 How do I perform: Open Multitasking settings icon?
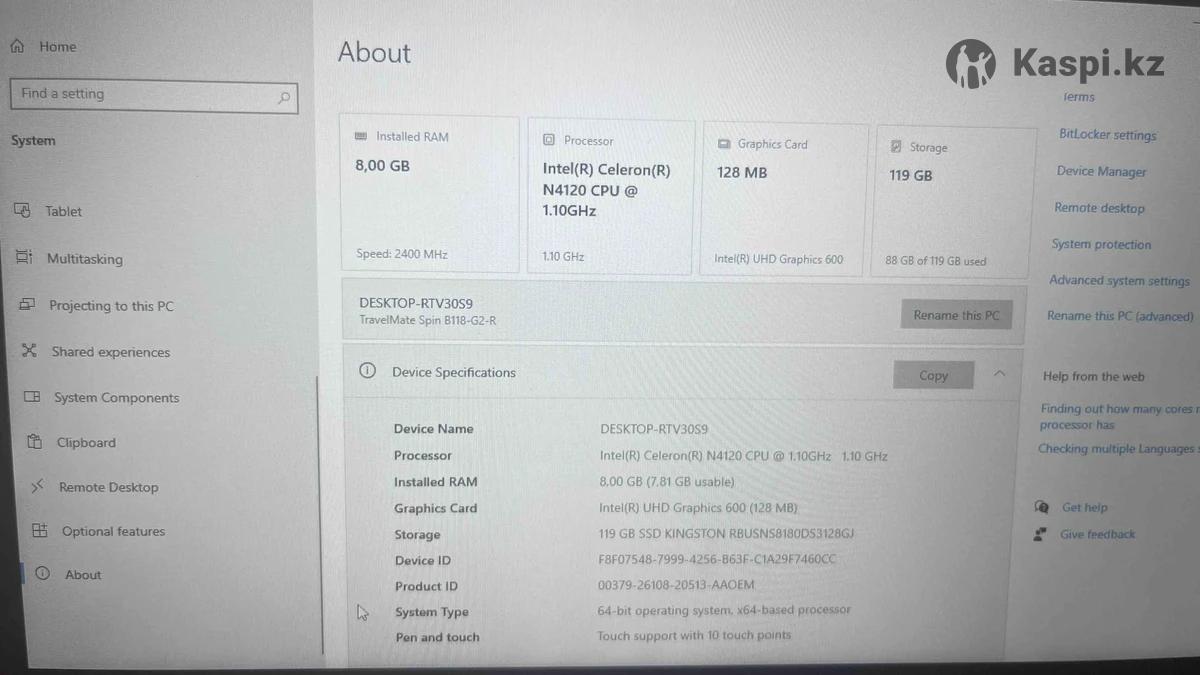pyautogui.click(x=24, y=258)
